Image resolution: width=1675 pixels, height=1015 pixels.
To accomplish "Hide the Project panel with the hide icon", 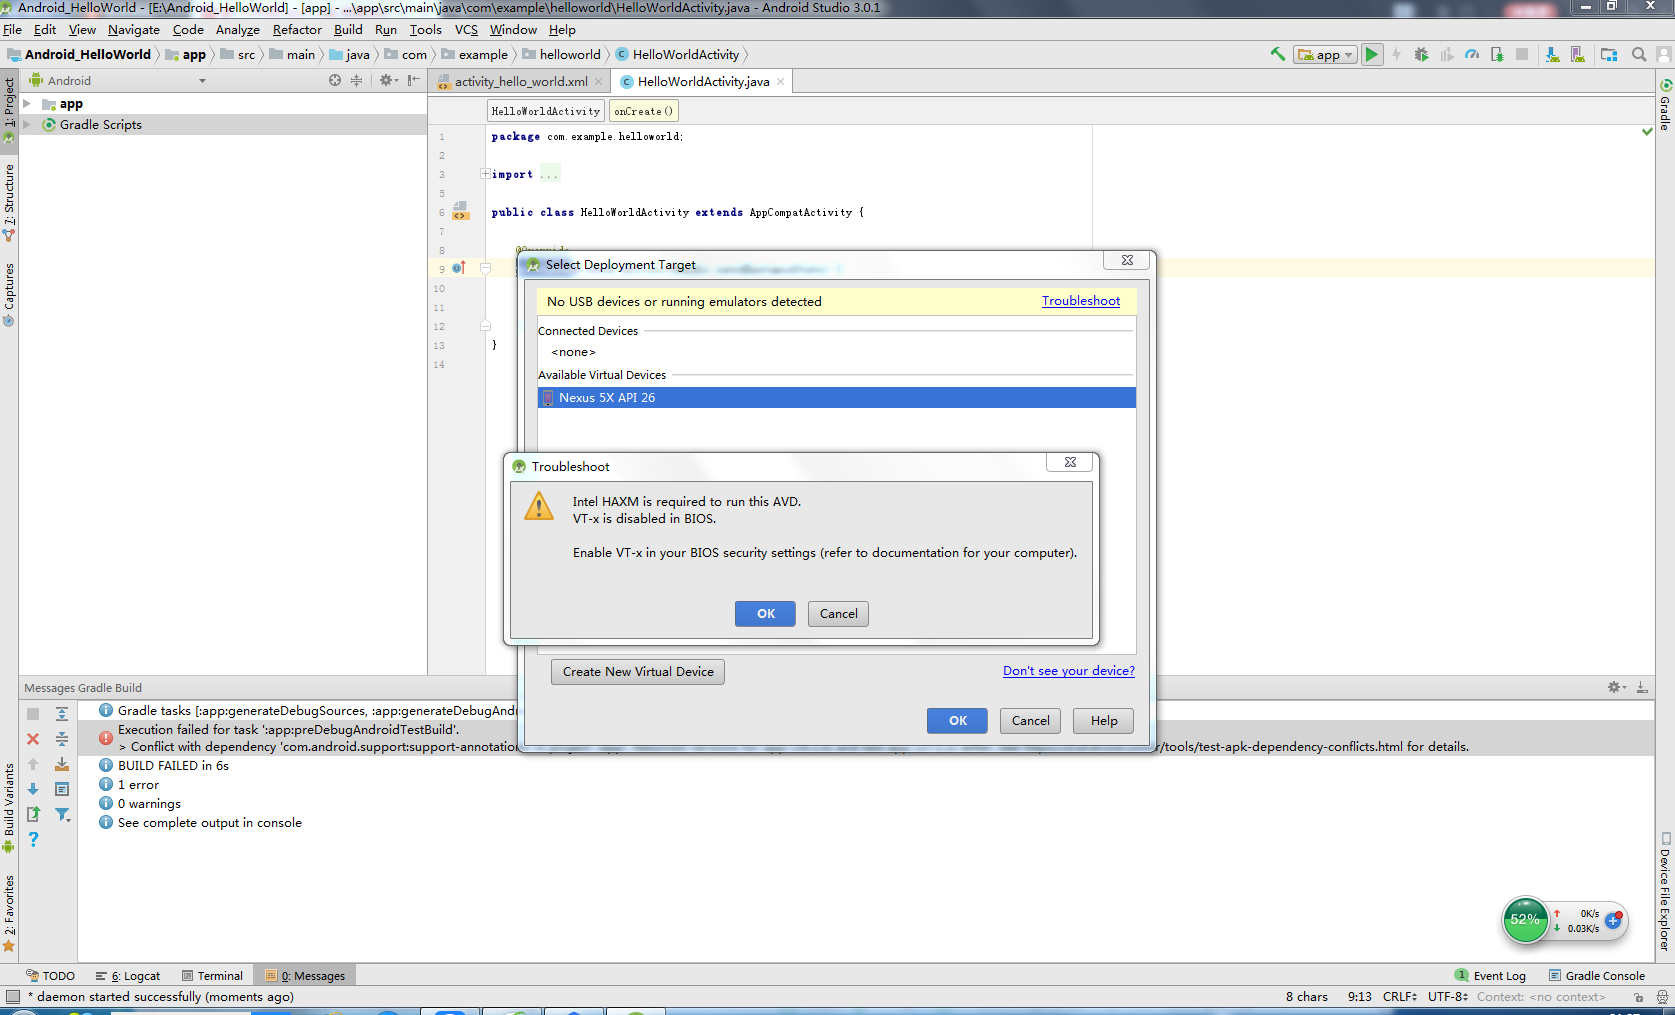I will [x=413, y=80].
